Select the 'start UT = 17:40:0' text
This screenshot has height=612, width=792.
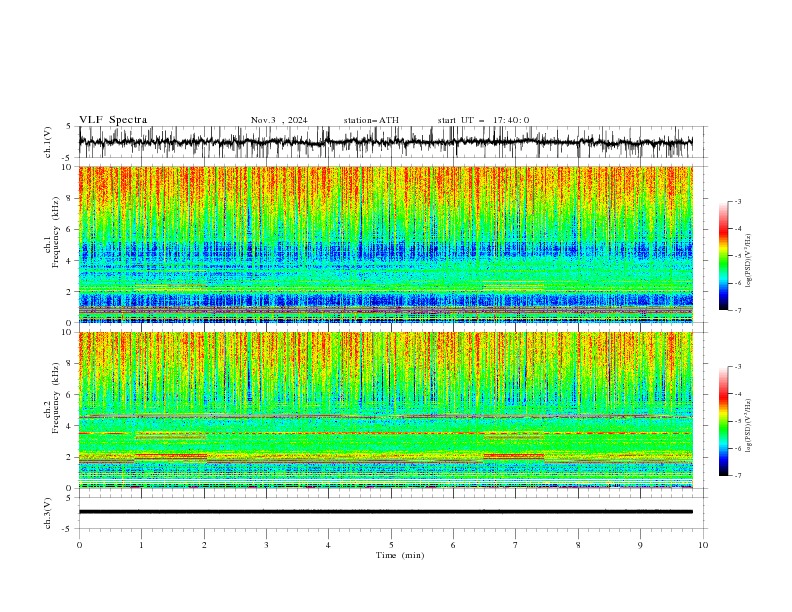coord(483,120)
